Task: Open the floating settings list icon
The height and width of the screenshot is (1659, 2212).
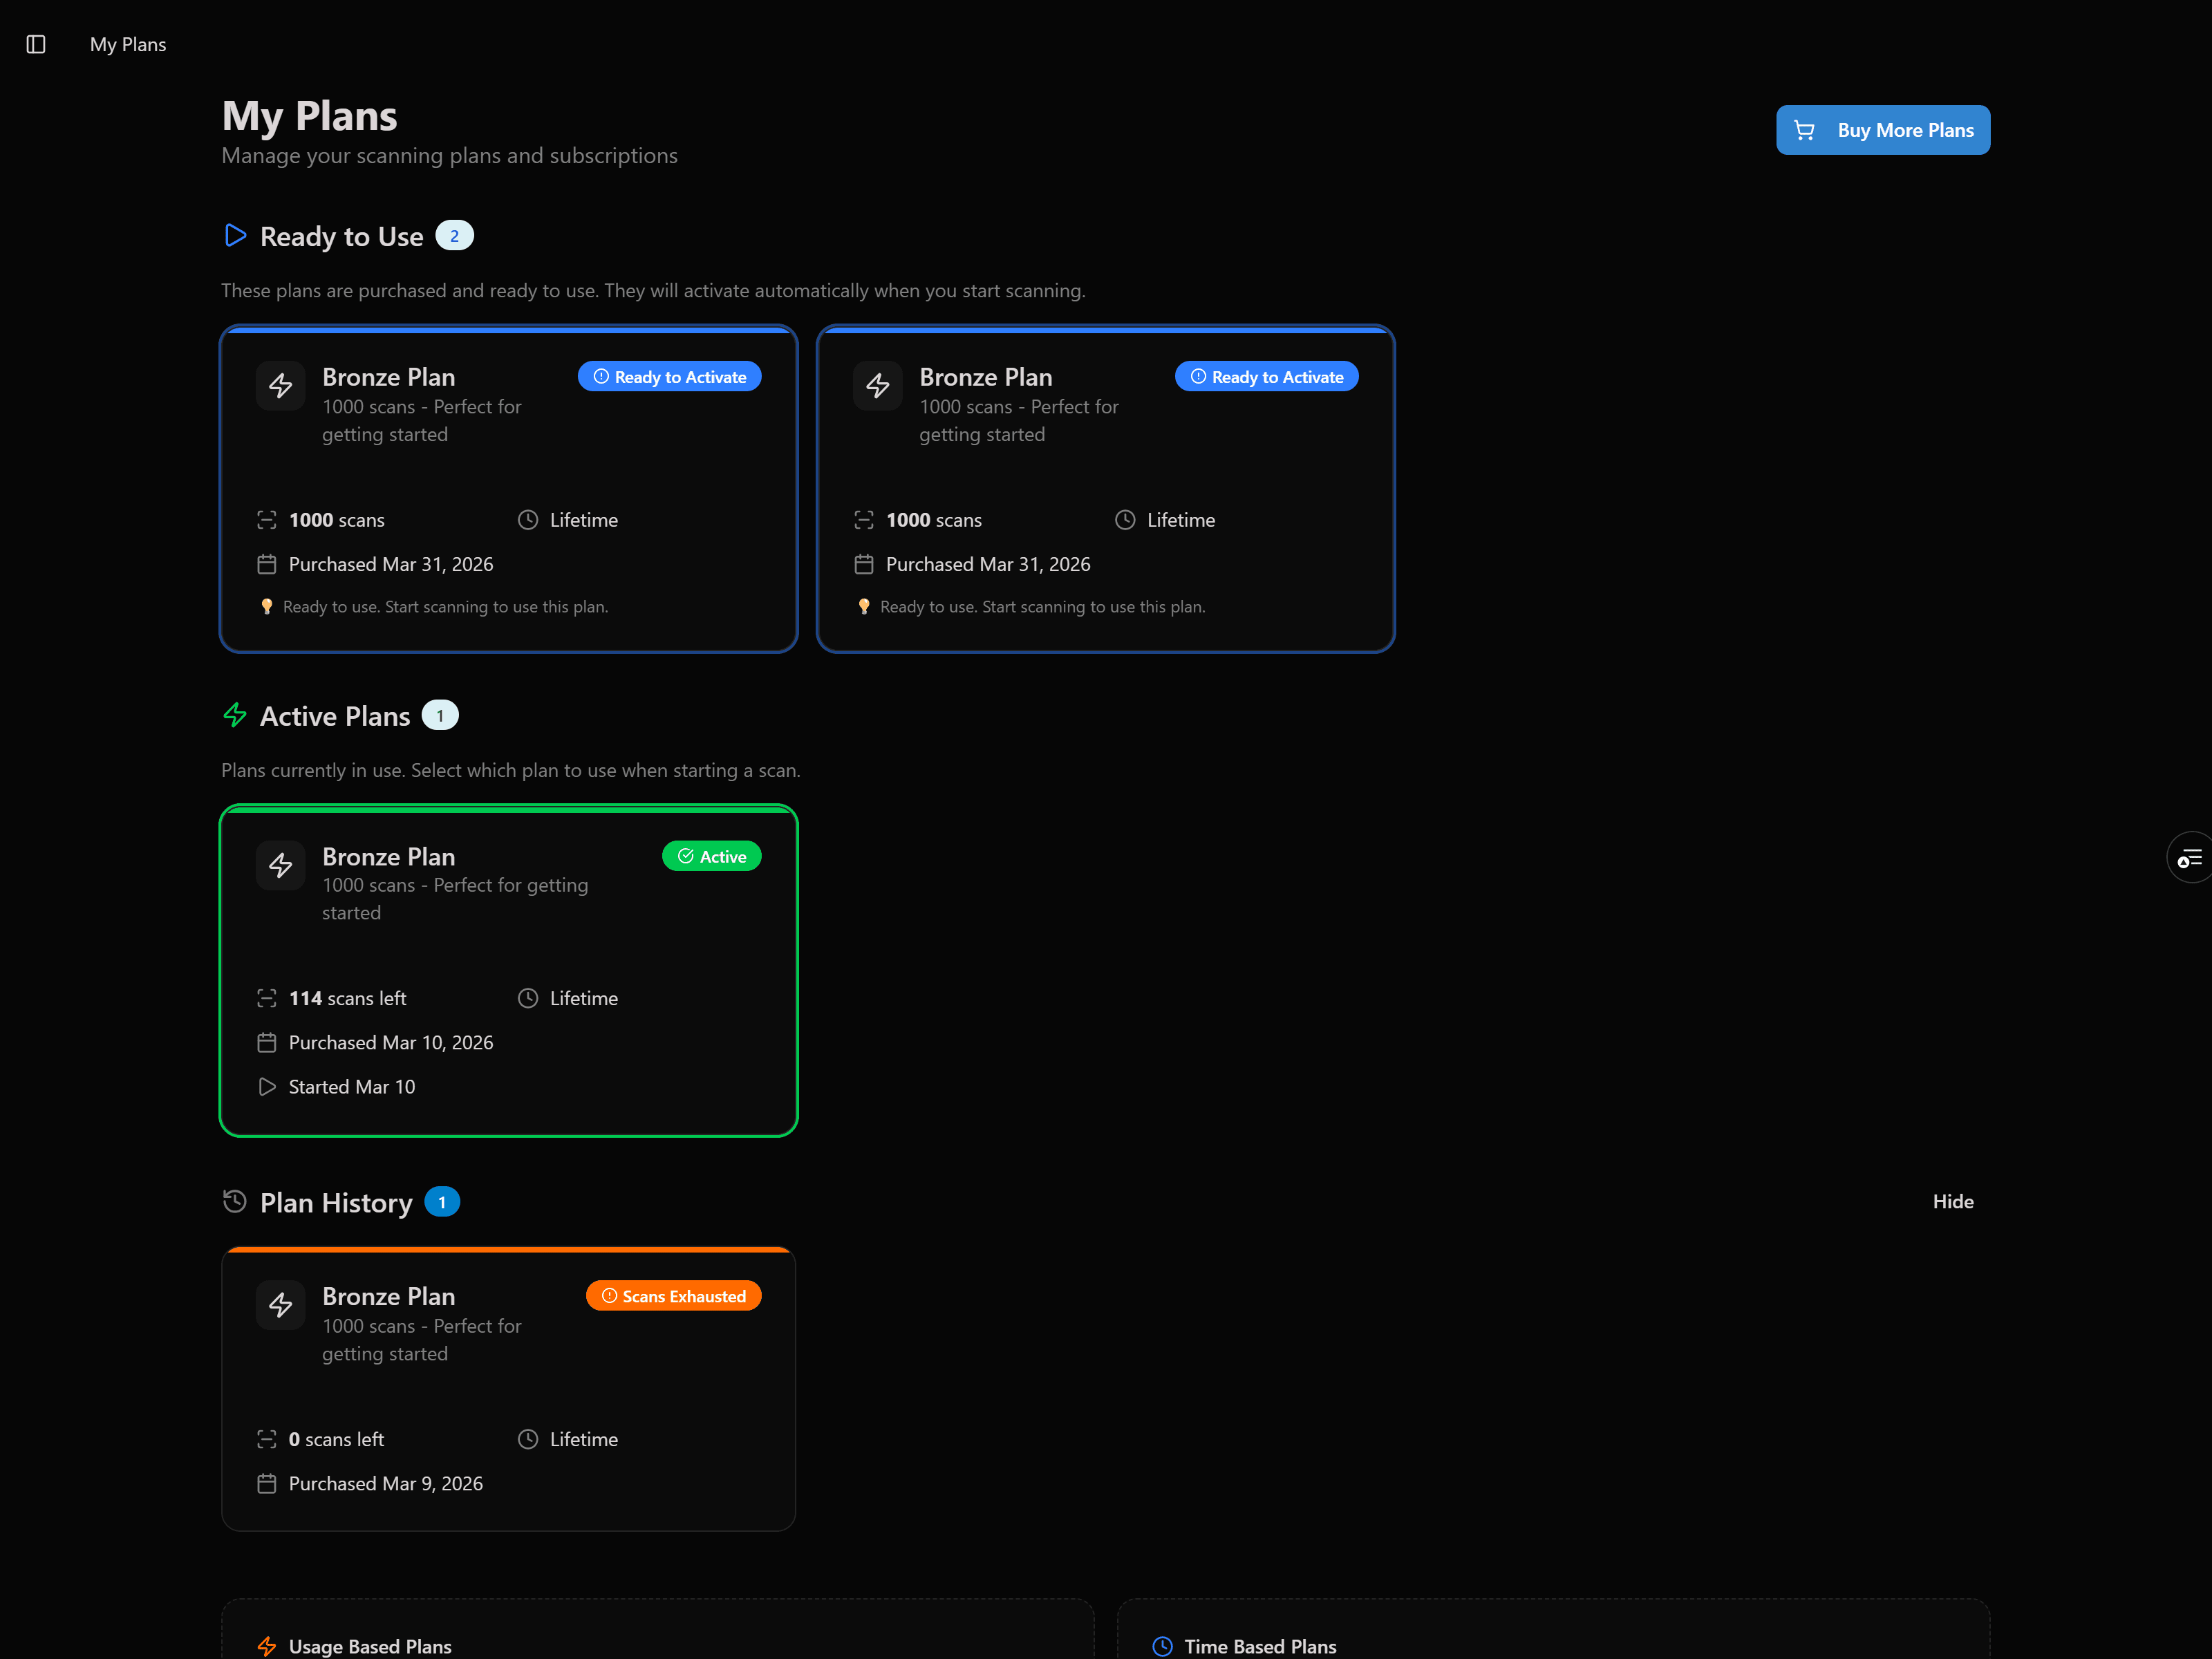Action: click(2190, 858)
